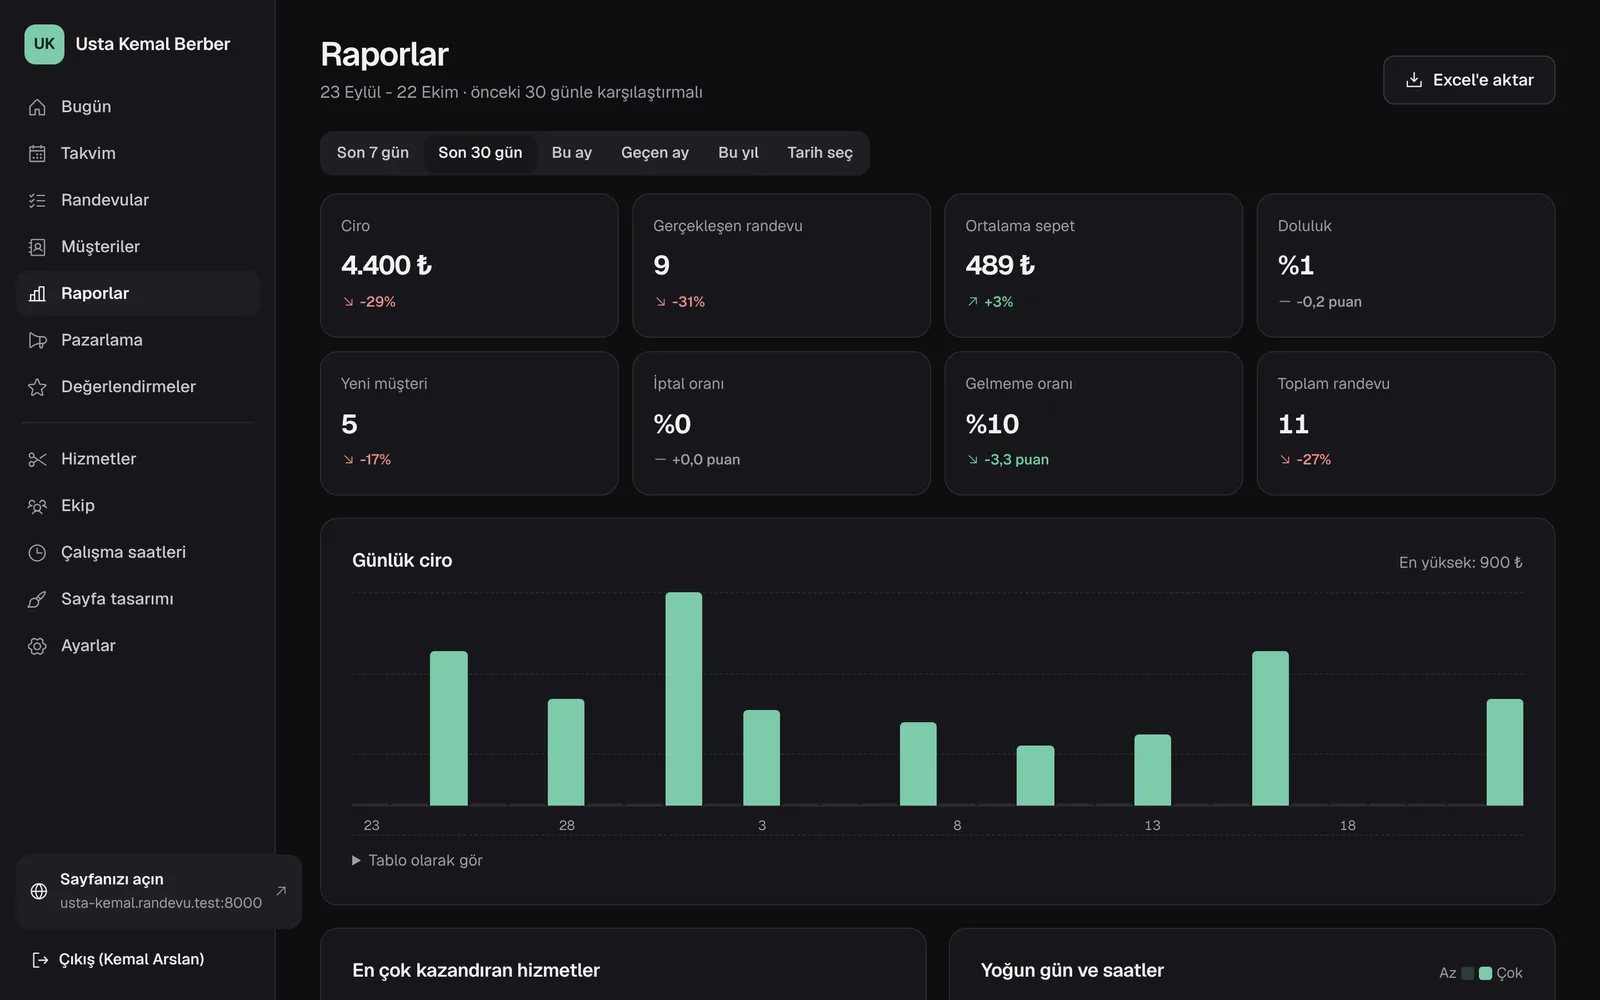Select the Geçen ay range tab
Image resolution: width=1600 pixels, height=1000 pixels.
tap(655, 153)
